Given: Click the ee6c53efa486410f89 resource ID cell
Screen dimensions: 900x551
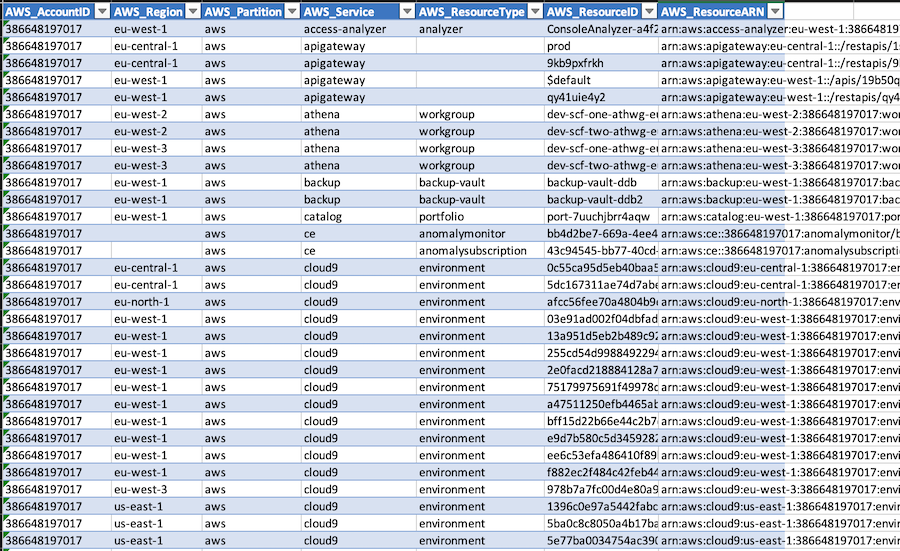Looking at the screenshot, I should (x=601, y=455).
